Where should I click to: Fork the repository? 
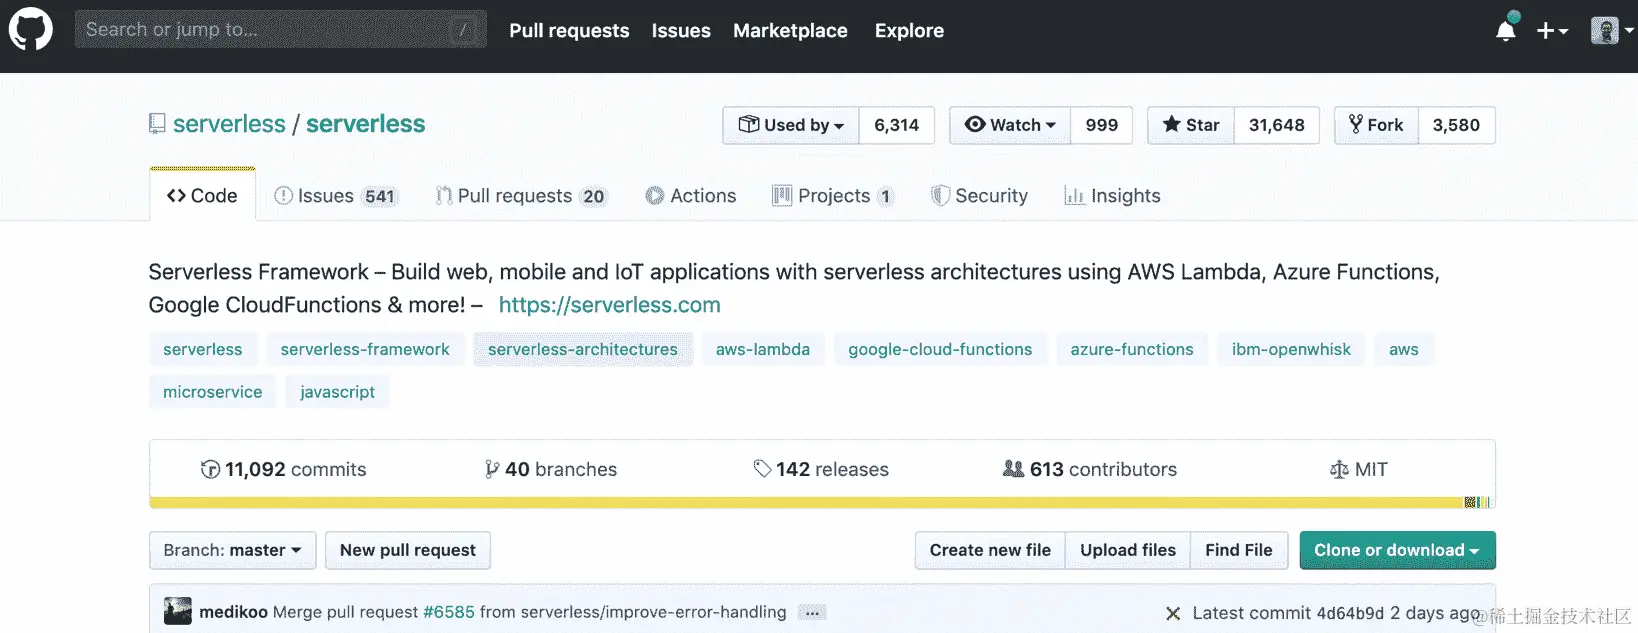(1376, 125)
